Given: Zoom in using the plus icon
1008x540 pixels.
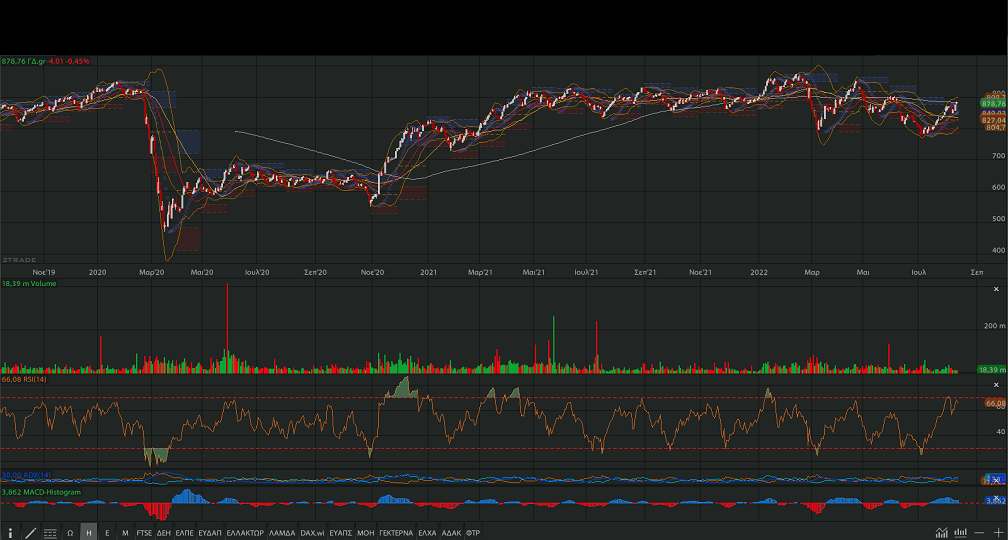Looking at the screenshot, I should pyautogui.click(x=997, y=533).
